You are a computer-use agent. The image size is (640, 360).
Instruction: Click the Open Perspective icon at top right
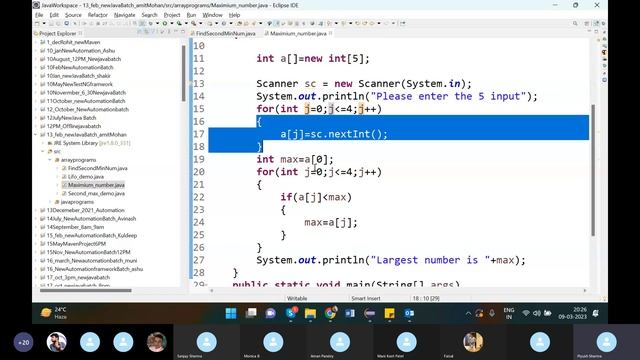coord(587,23)
